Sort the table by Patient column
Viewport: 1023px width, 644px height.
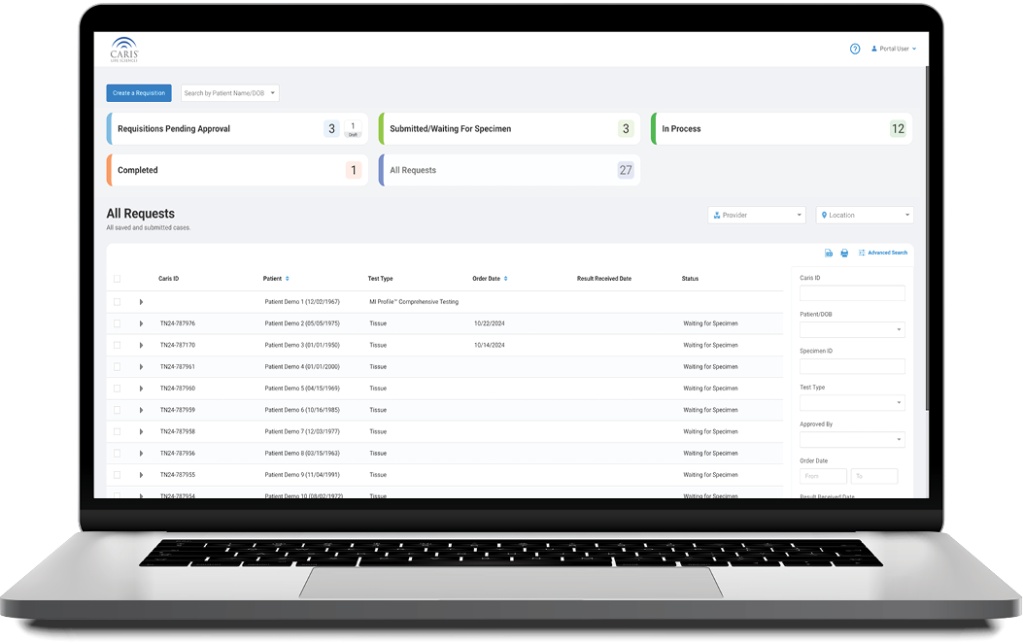(x=287, y=279)
